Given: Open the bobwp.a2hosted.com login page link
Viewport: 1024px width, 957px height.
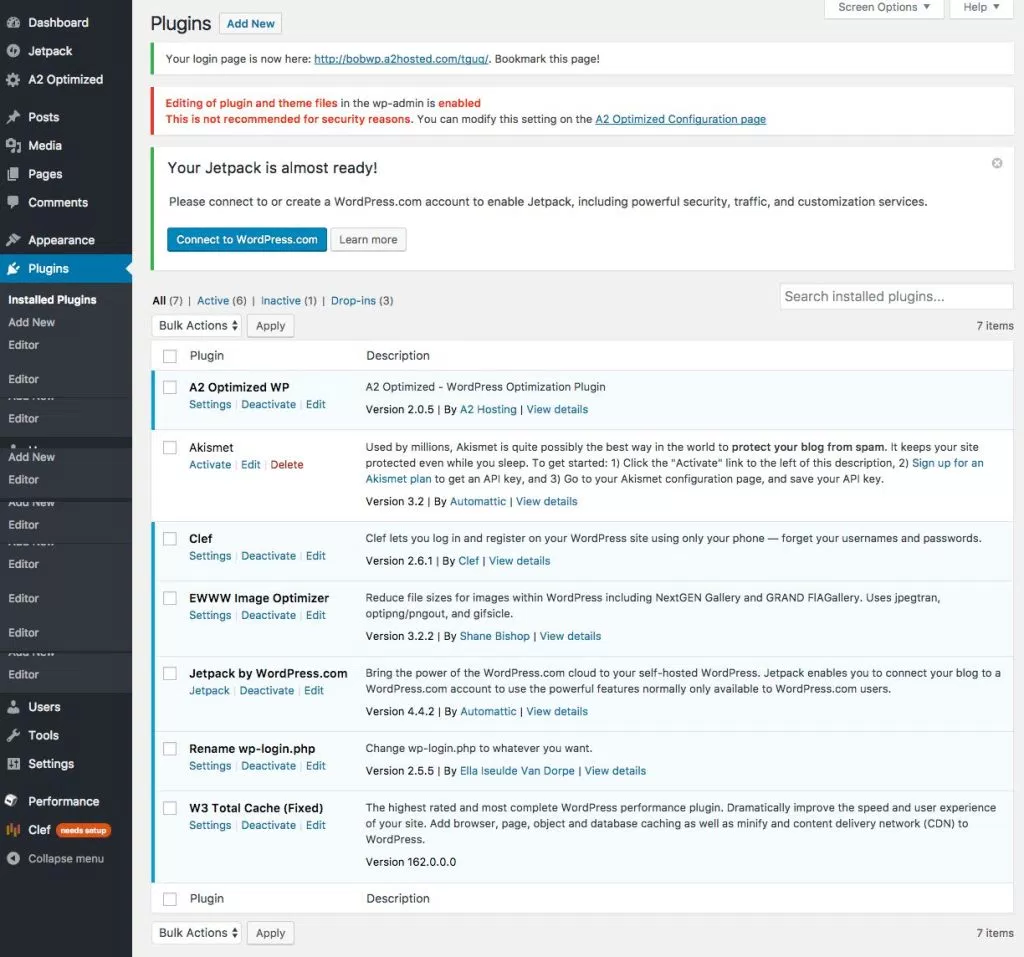Looking at the screenshot, I should [402, 59].
